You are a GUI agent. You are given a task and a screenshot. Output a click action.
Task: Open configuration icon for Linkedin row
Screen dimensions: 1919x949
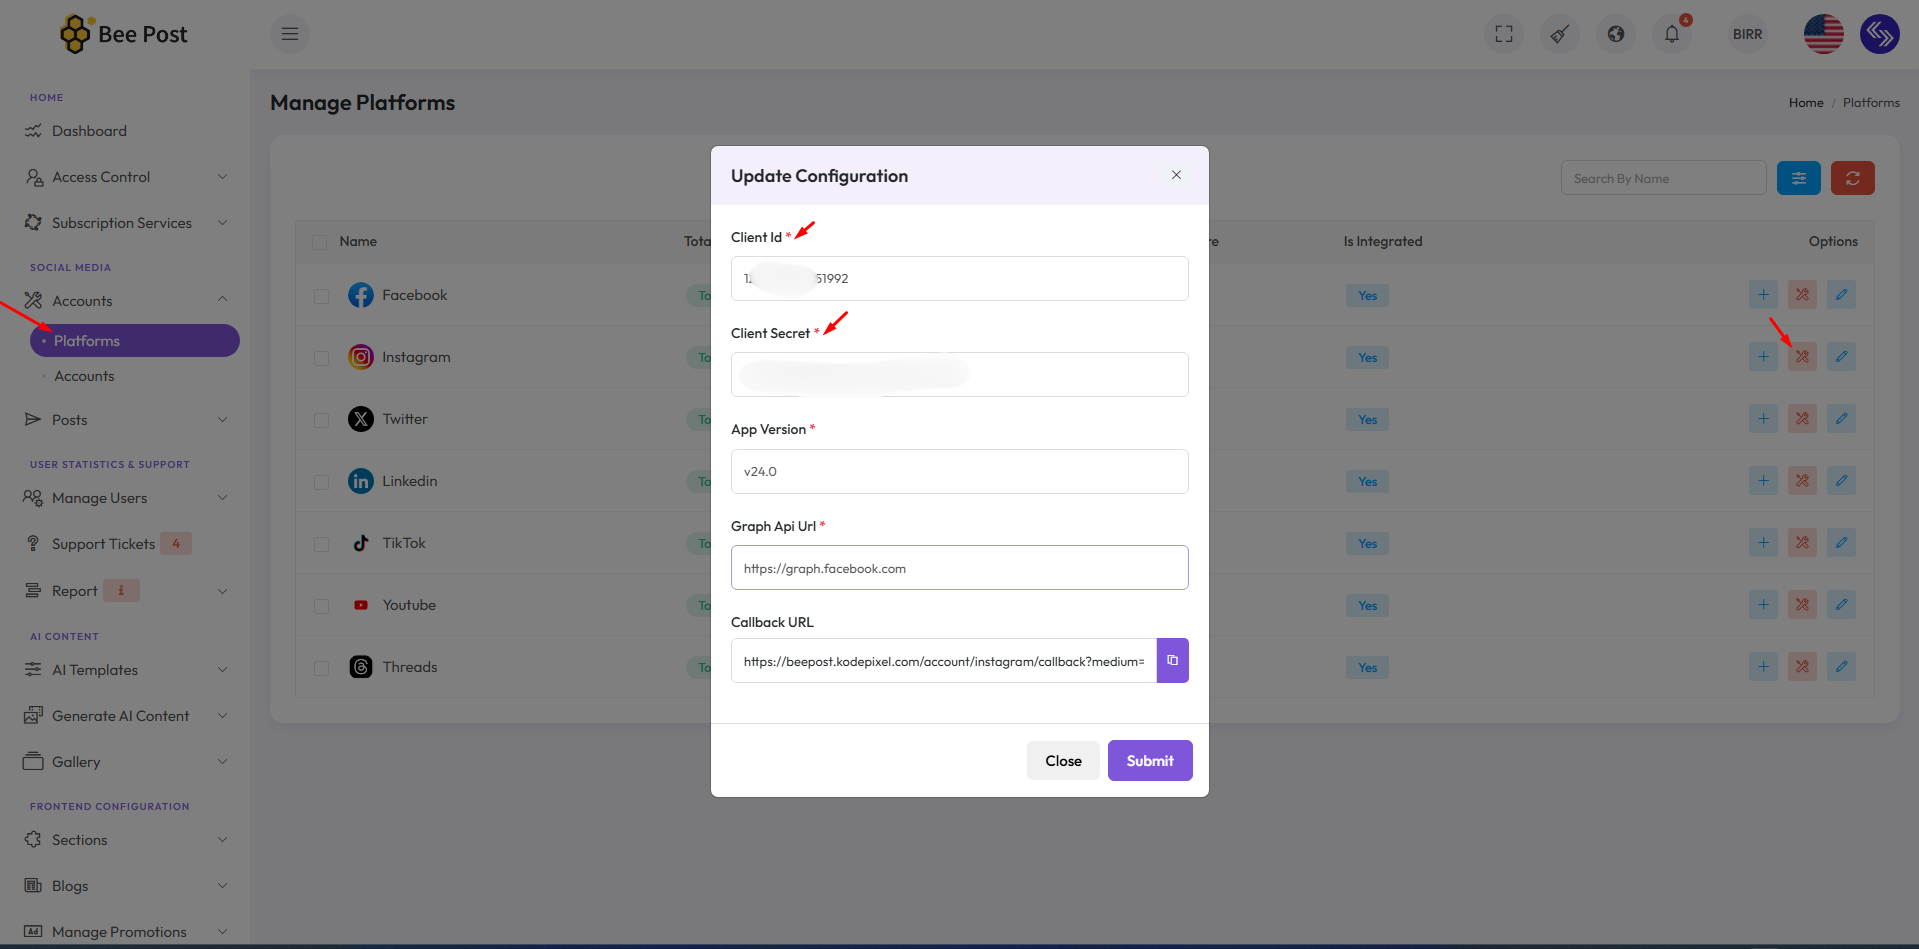tap(1802, 481)
